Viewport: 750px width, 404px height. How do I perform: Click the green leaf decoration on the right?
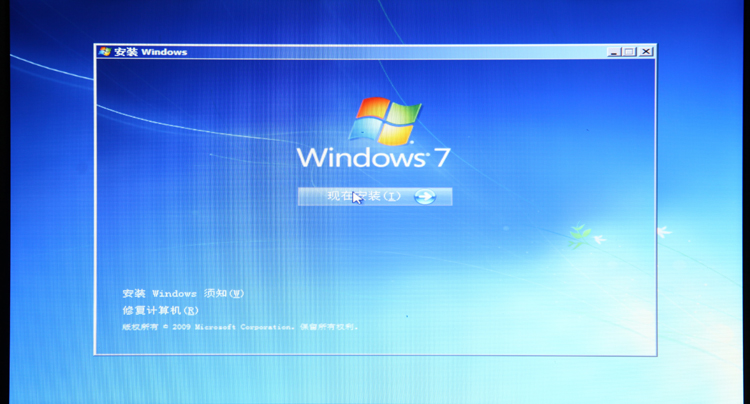tap(580, 236)
